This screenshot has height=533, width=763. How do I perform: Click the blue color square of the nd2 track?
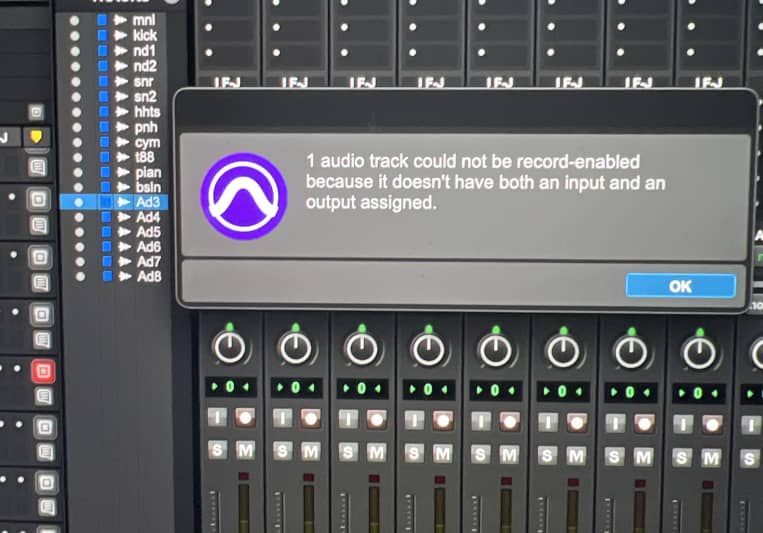click(x=103, y=66)
